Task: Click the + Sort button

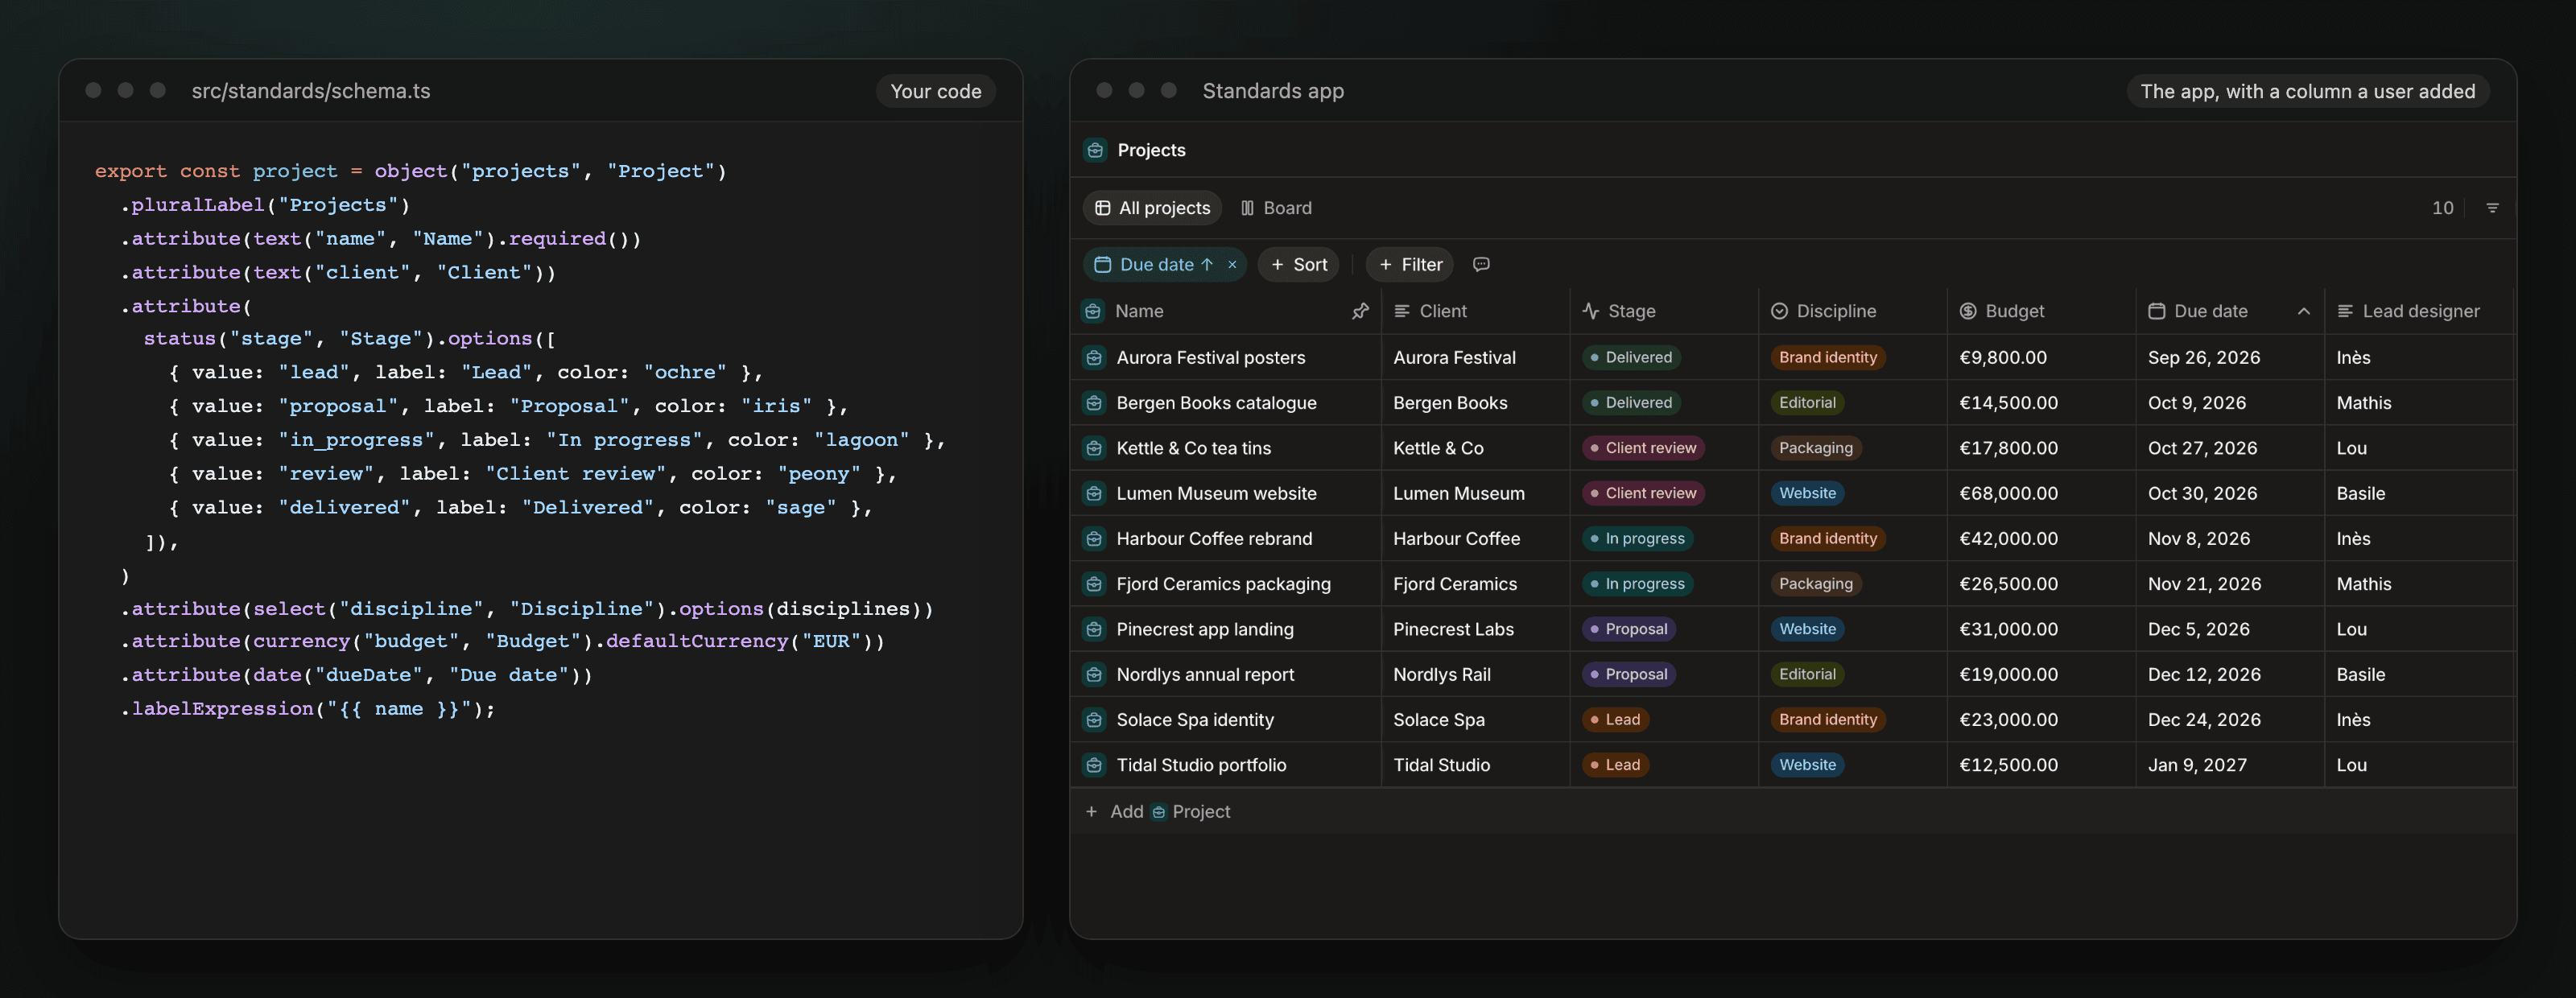Action: coord(1298,264)
